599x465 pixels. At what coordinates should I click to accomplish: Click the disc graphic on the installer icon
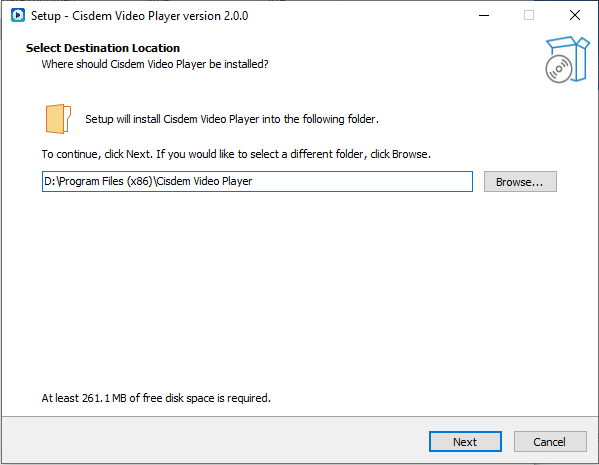(x=559, y=69)
